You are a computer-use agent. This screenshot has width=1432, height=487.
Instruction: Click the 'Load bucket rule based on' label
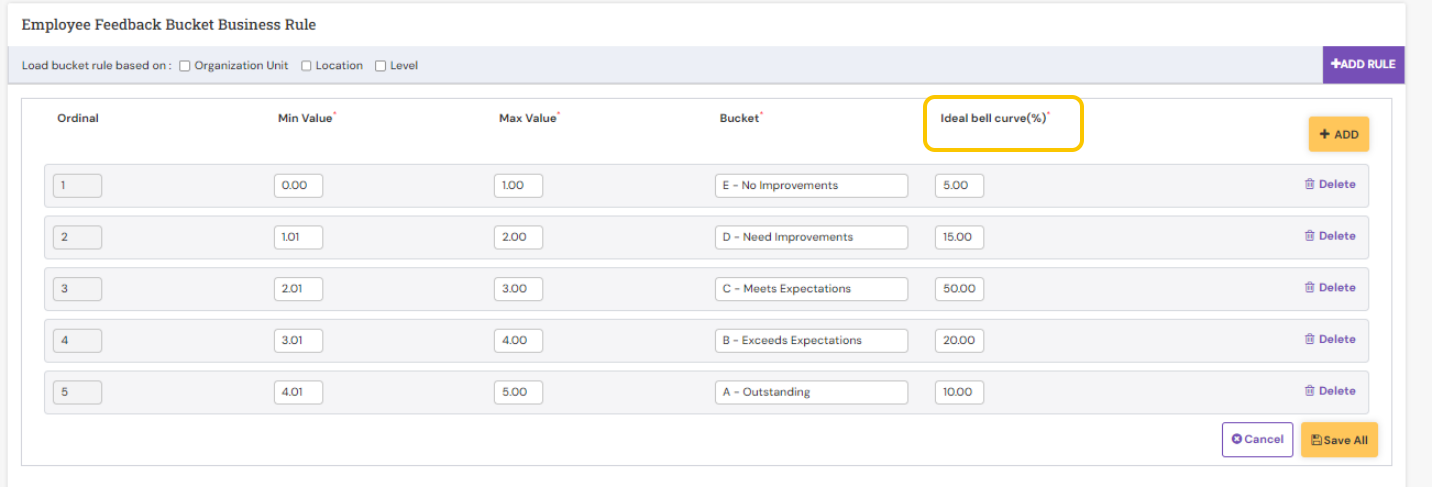click(96, 66)
